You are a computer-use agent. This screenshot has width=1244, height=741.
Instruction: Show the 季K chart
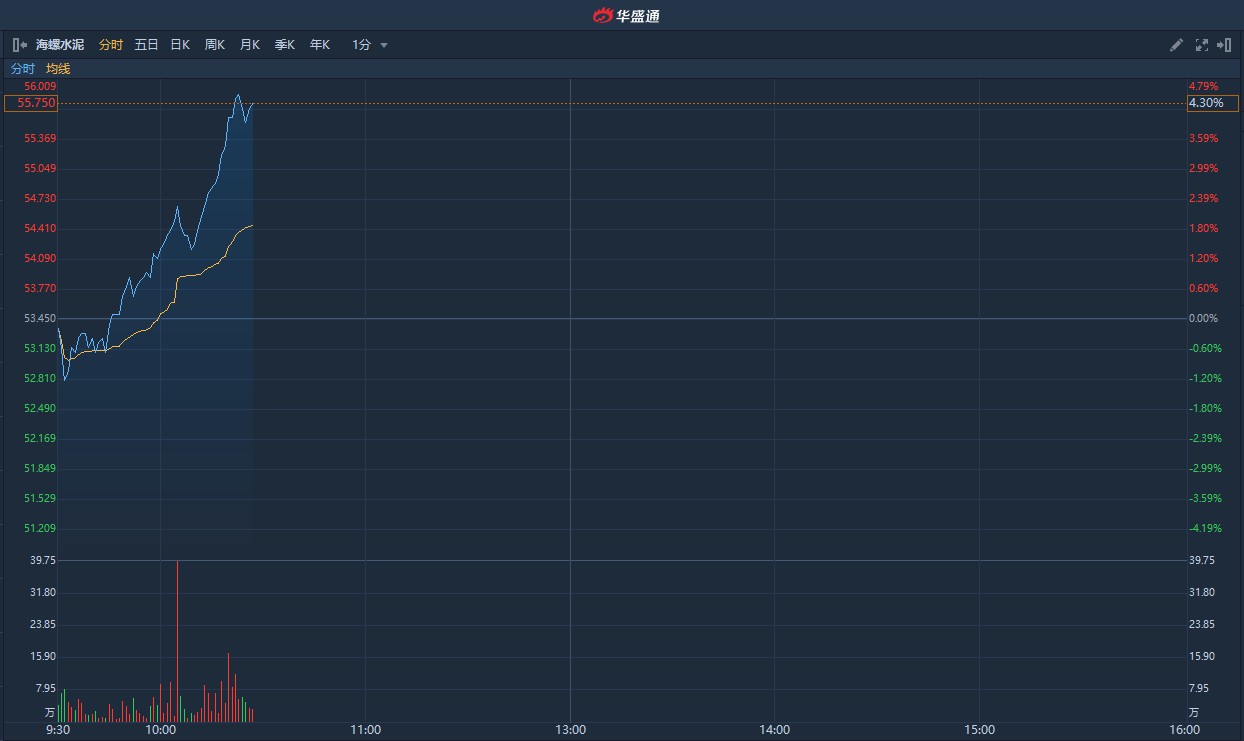point(285,45)
